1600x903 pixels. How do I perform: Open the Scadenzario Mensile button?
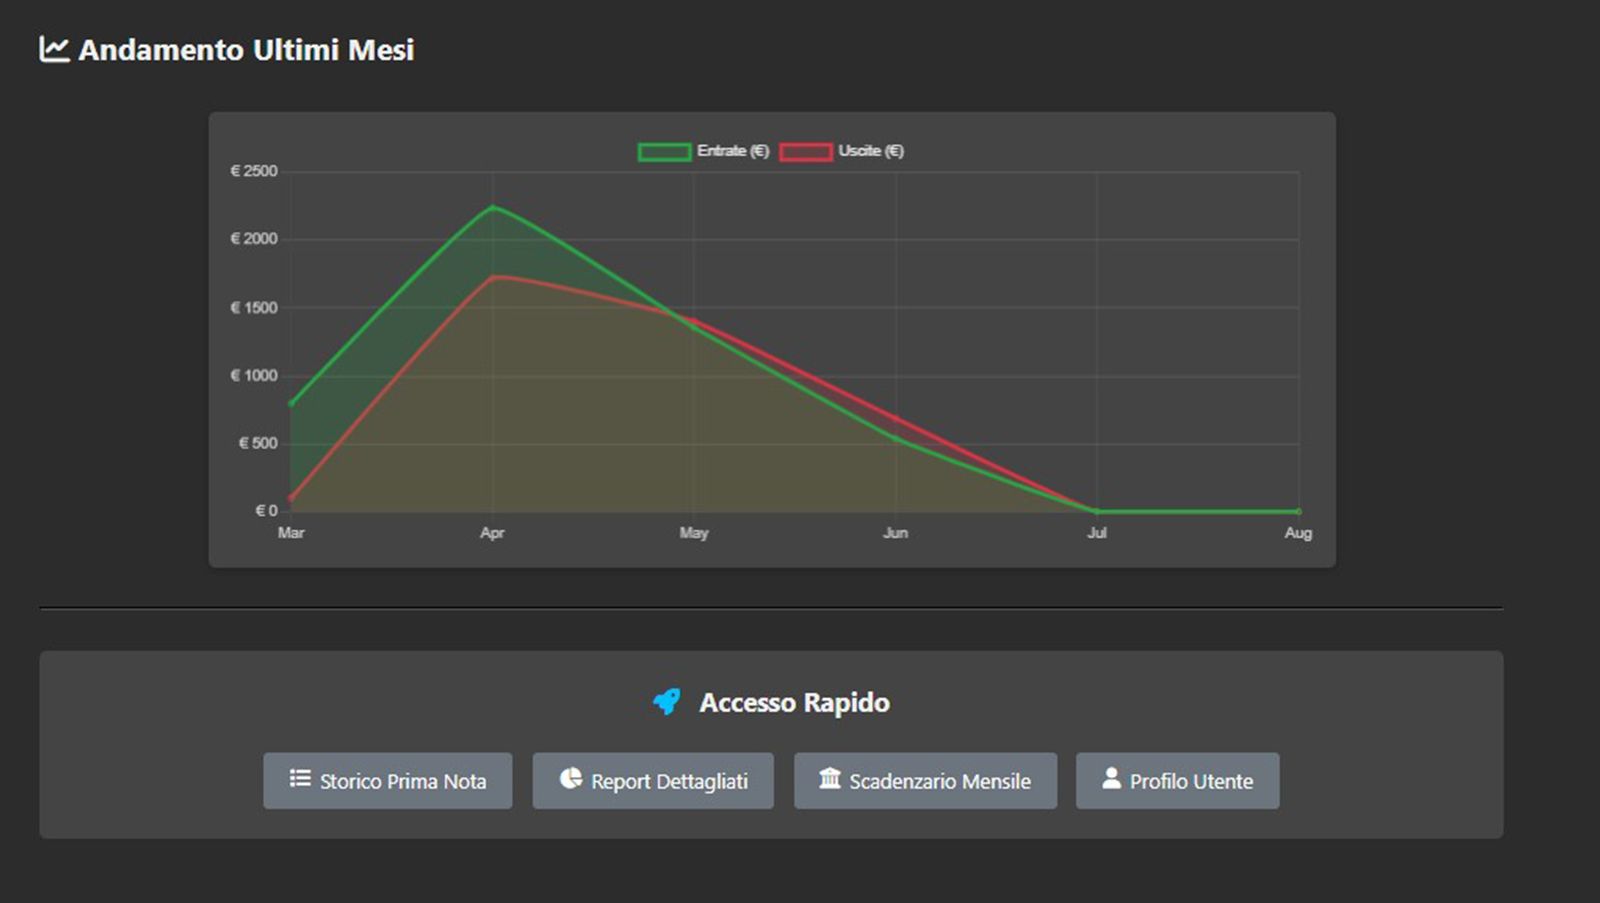tap(925, 781)
